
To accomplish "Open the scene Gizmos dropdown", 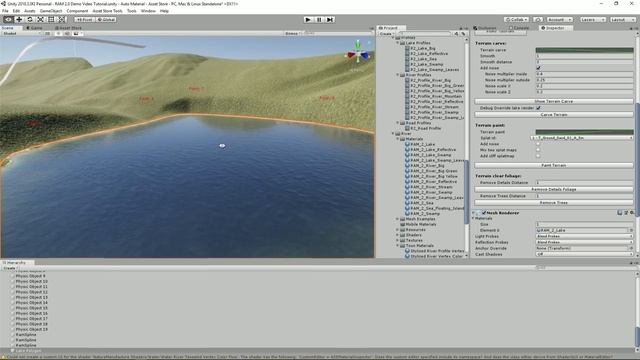I will 292,33.
